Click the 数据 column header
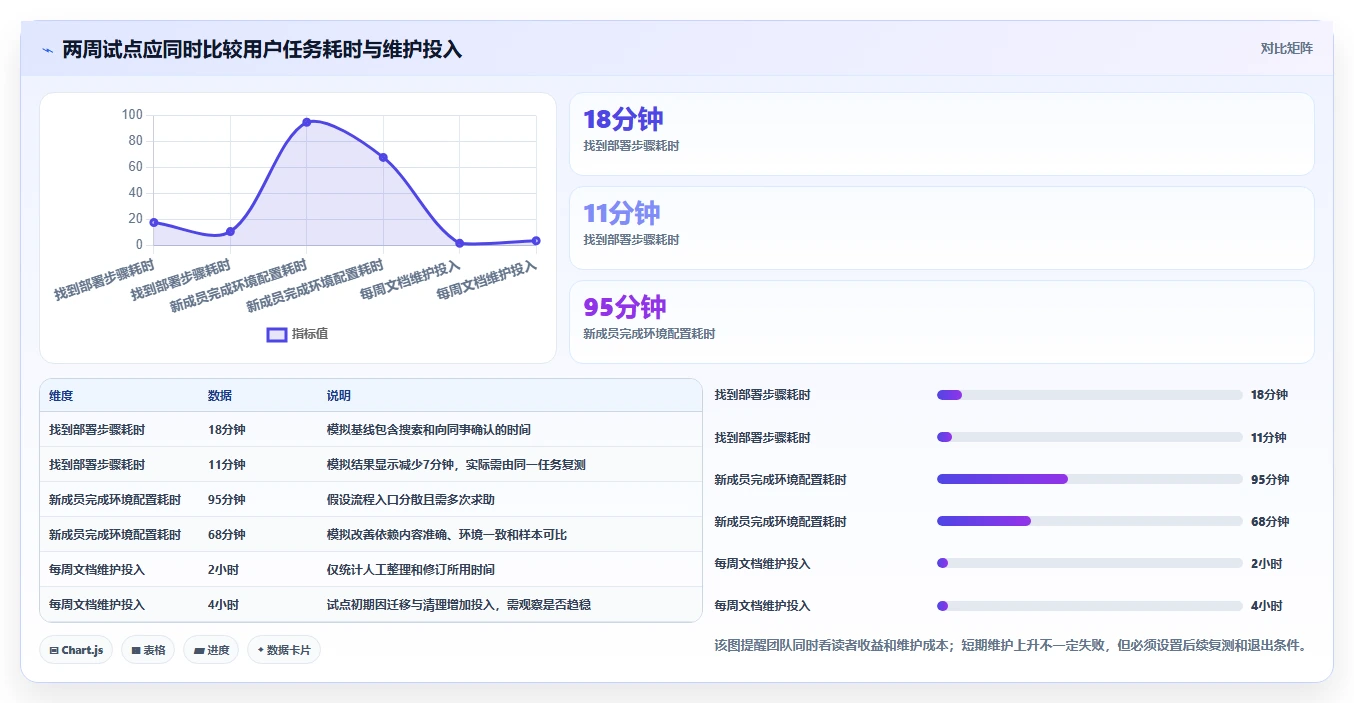 tap(220, 396)
